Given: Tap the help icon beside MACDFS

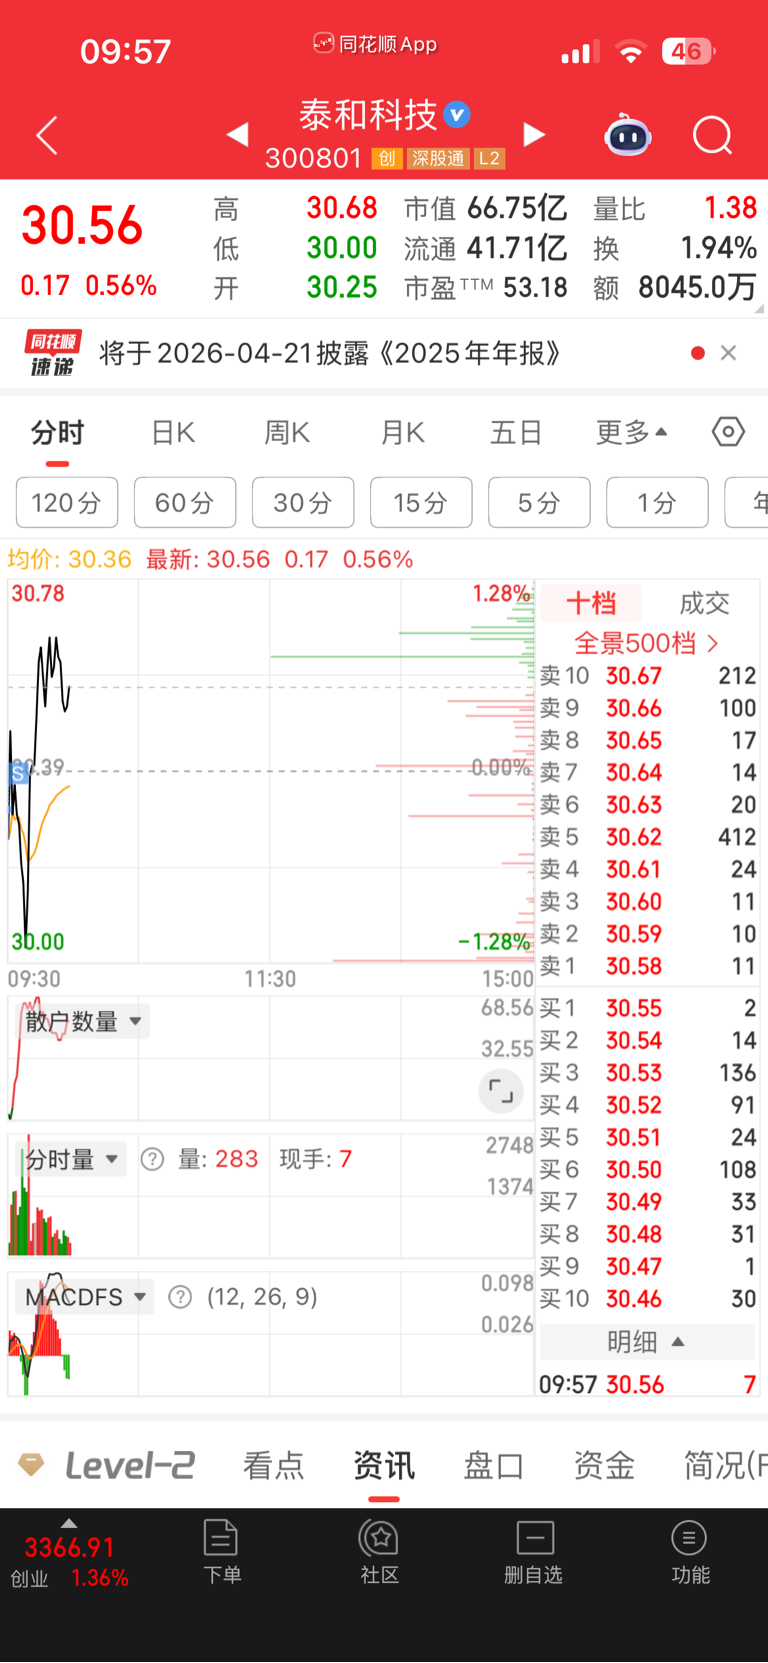Looking at the screenshot, I should pyautogui.click(x=180, y=1297).
